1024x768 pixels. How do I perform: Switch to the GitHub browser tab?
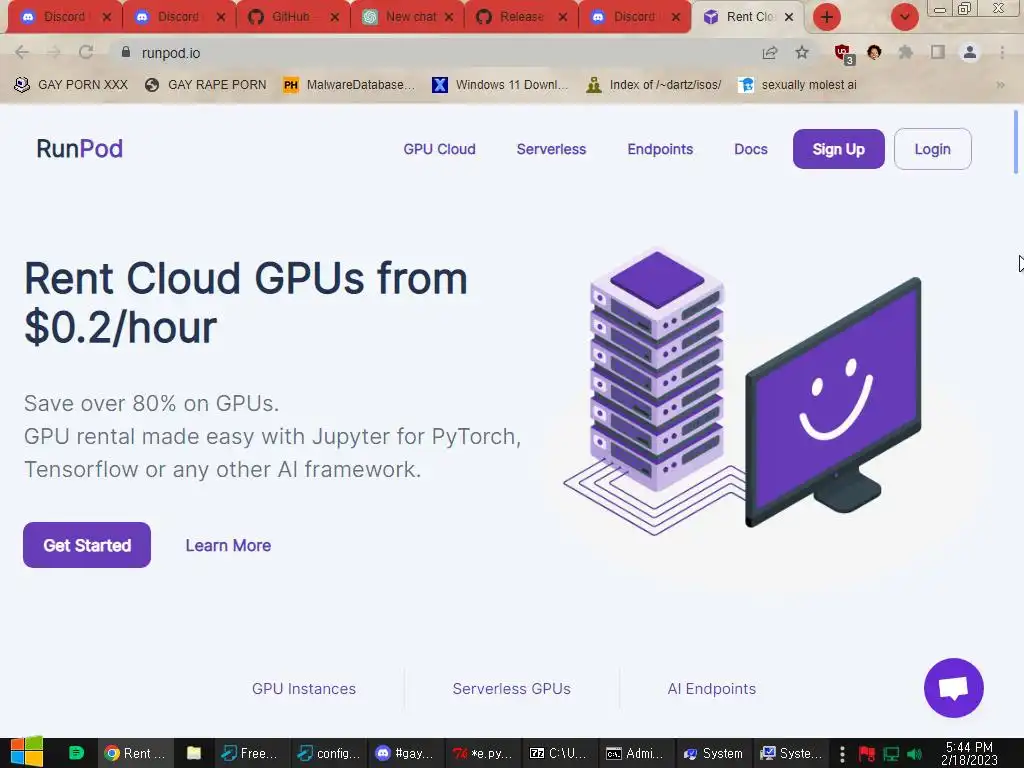(291, 17)
